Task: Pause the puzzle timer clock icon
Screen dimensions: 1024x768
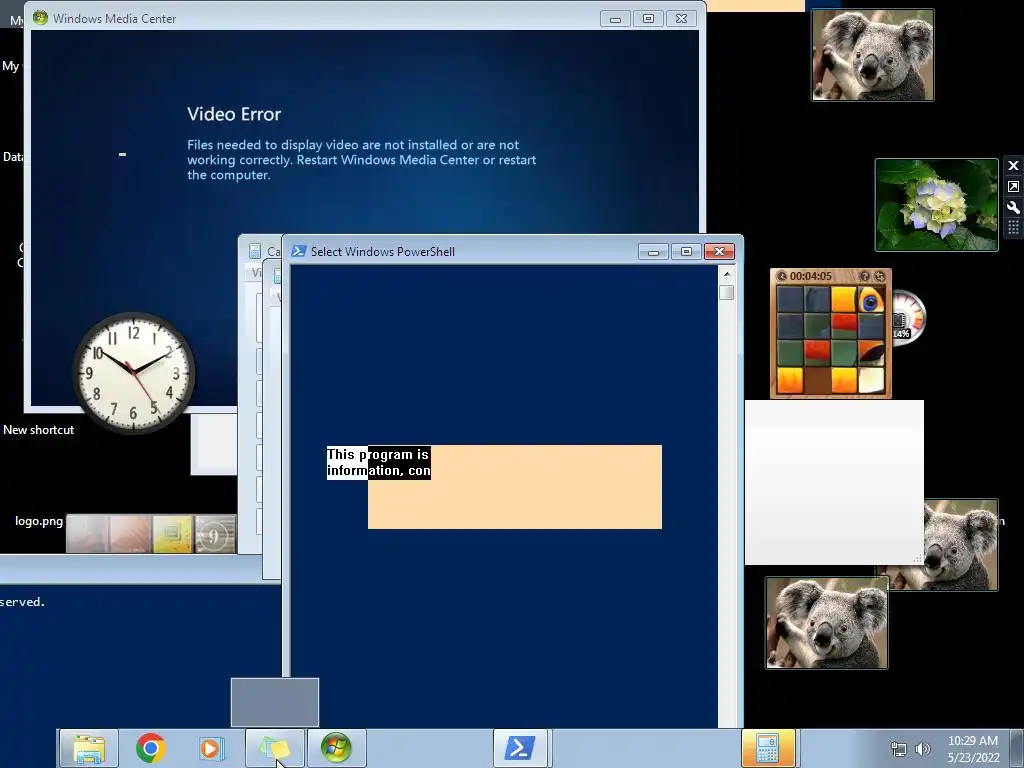Action: pos(782,276)
